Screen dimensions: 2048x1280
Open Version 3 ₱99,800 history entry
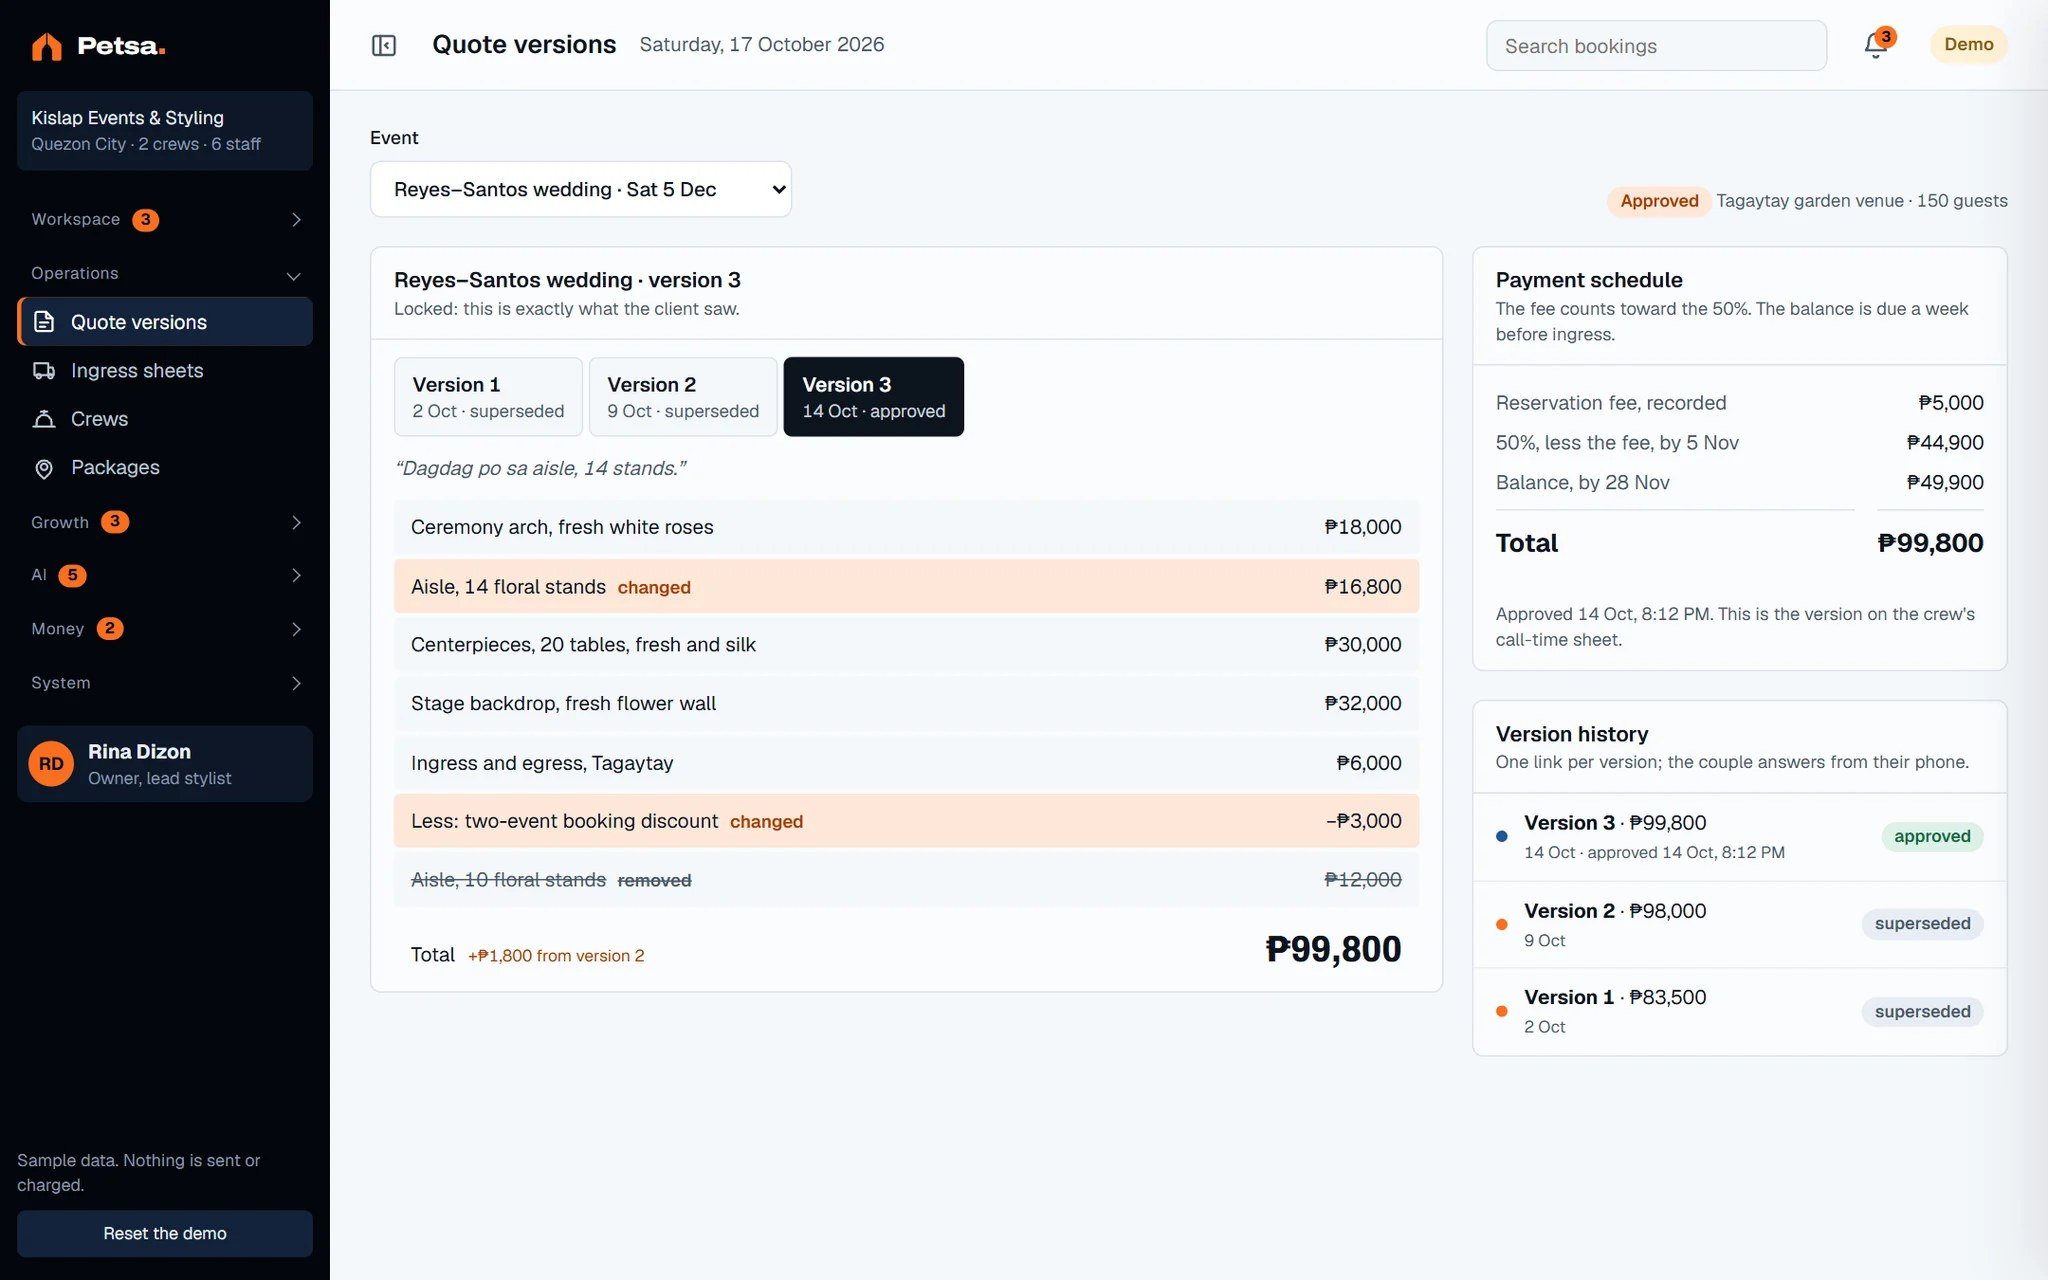tap(1740, 837)
